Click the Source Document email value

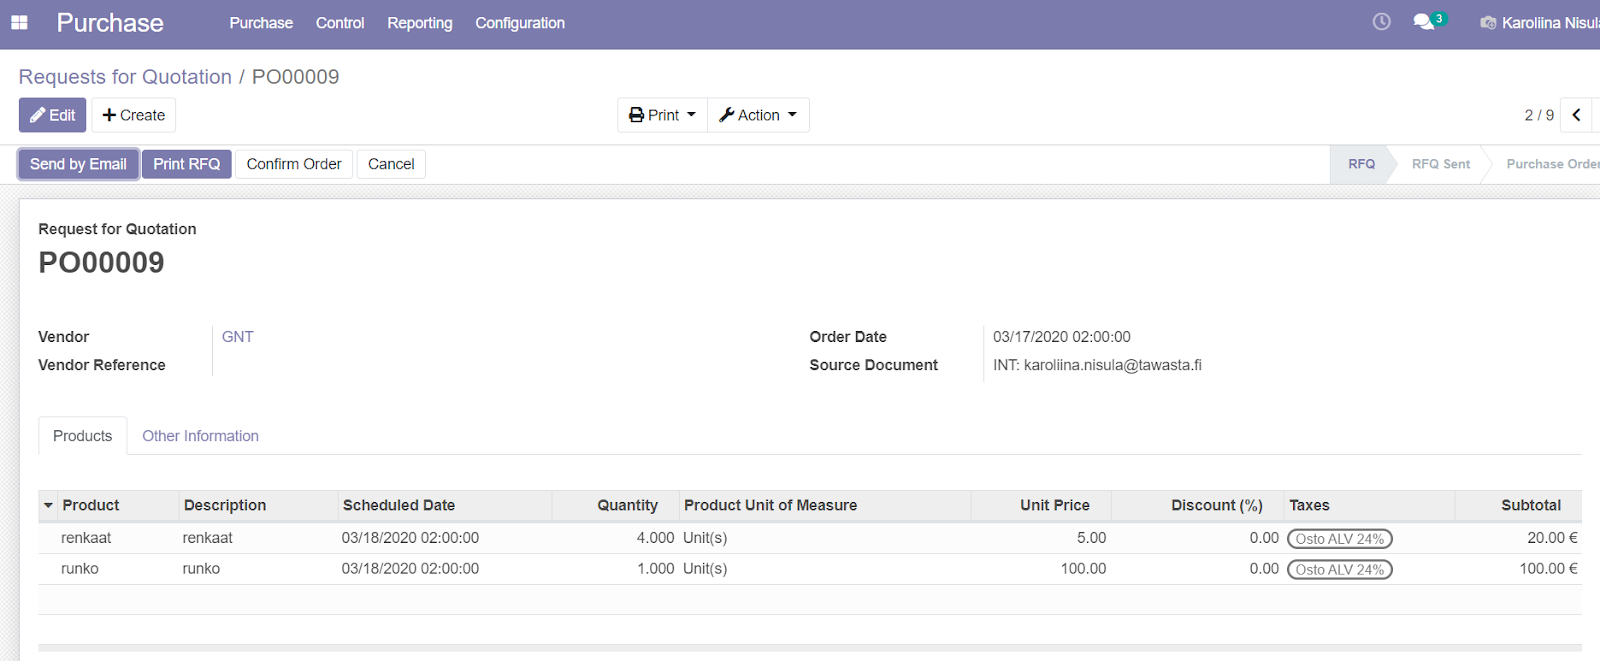(1097, 365)
